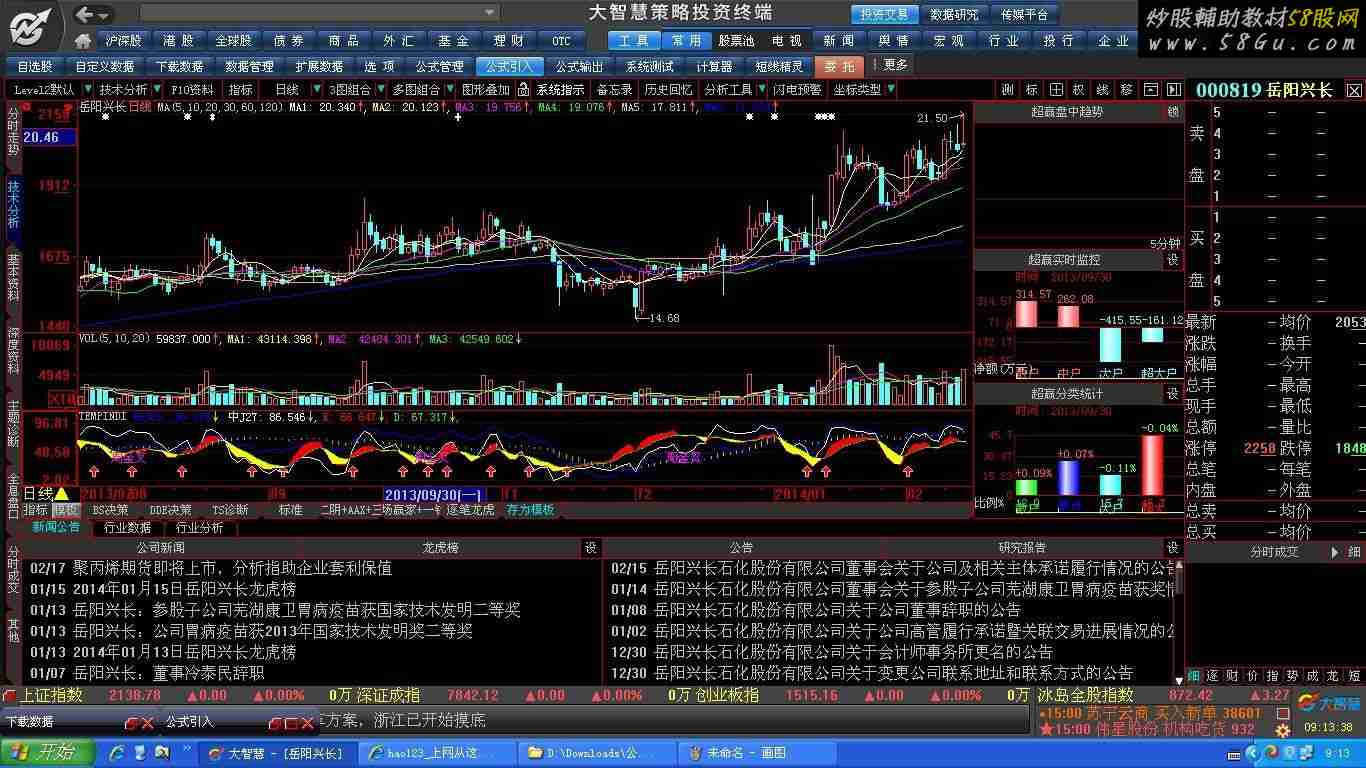This screenshot has width=1366, height=768.
Task: Click the 闪电预警 alert button
Action: 797,90
